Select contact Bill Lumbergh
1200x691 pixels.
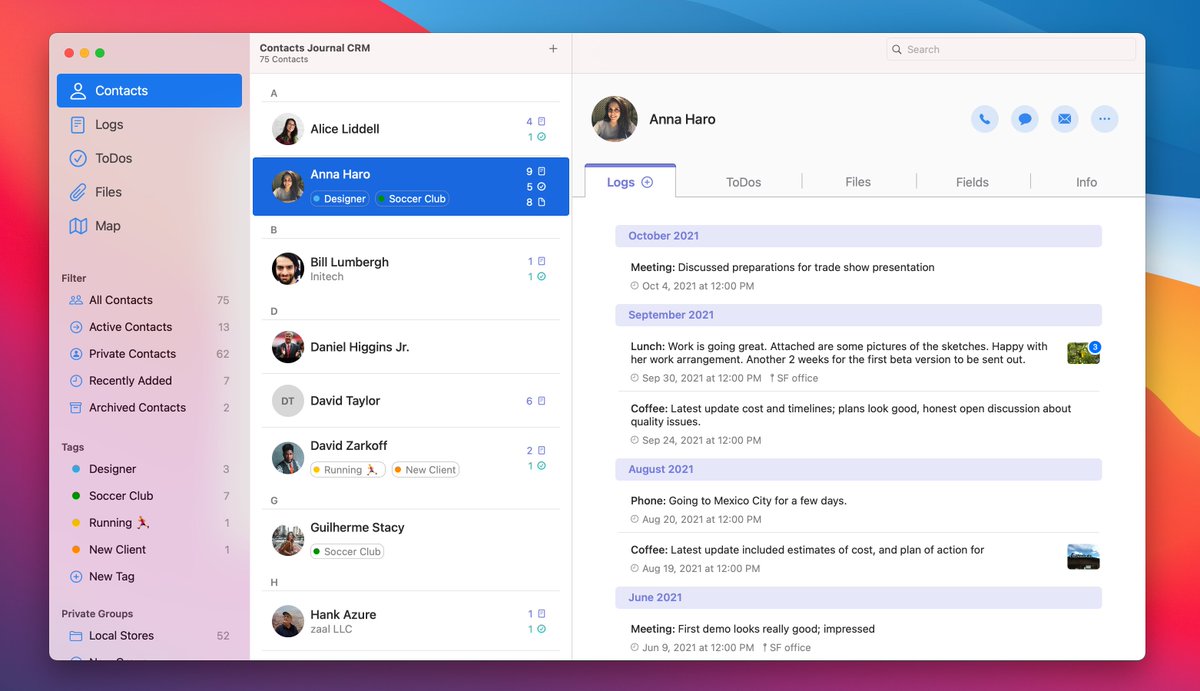click(411, 269)
